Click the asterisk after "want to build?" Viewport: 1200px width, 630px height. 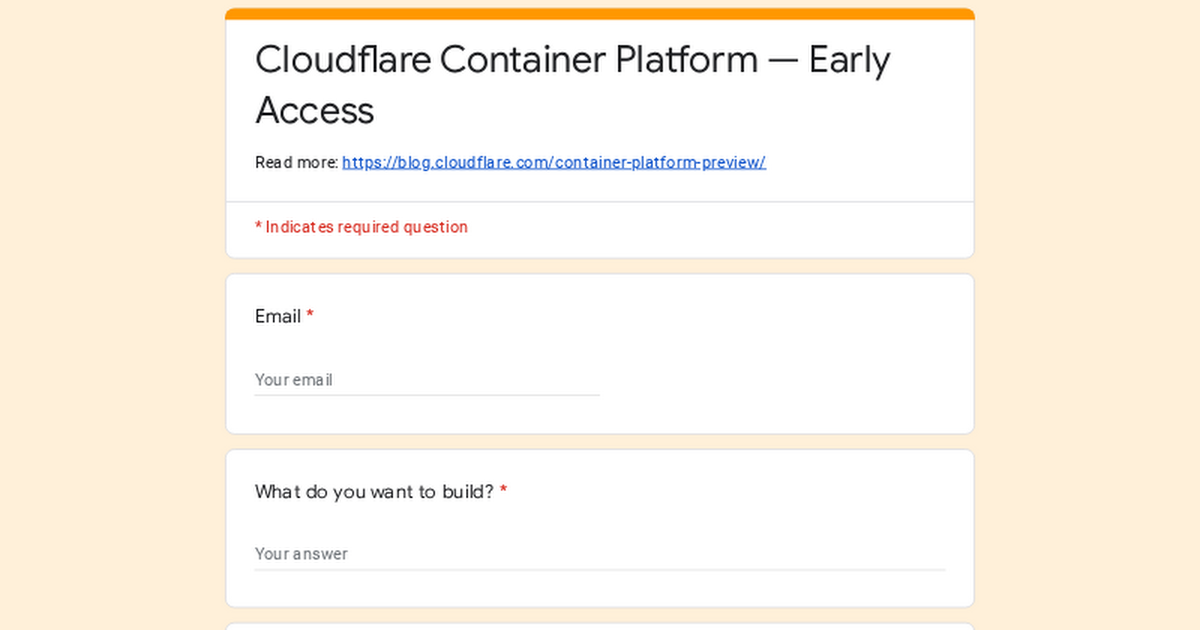(x=504, y=491)
